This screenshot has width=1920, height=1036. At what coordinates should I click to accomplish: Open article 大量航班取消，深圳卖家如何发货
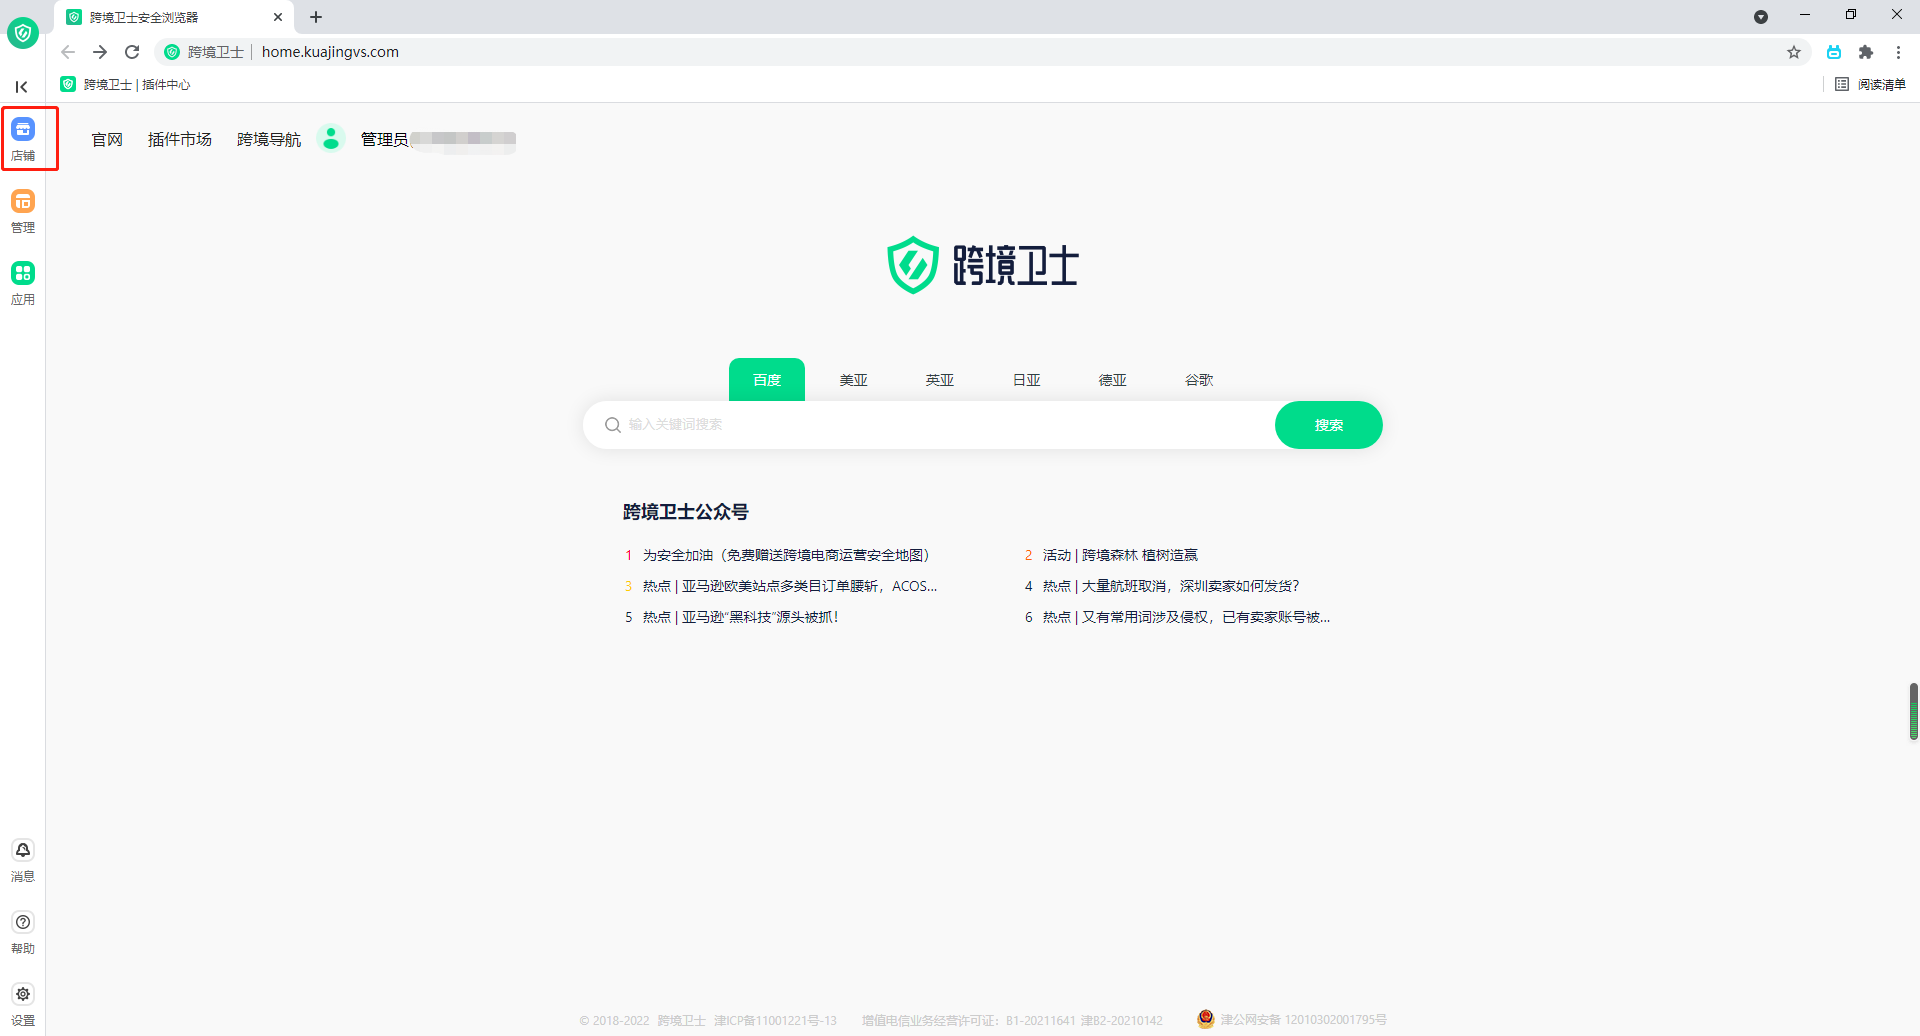(x=1171, y=586)
